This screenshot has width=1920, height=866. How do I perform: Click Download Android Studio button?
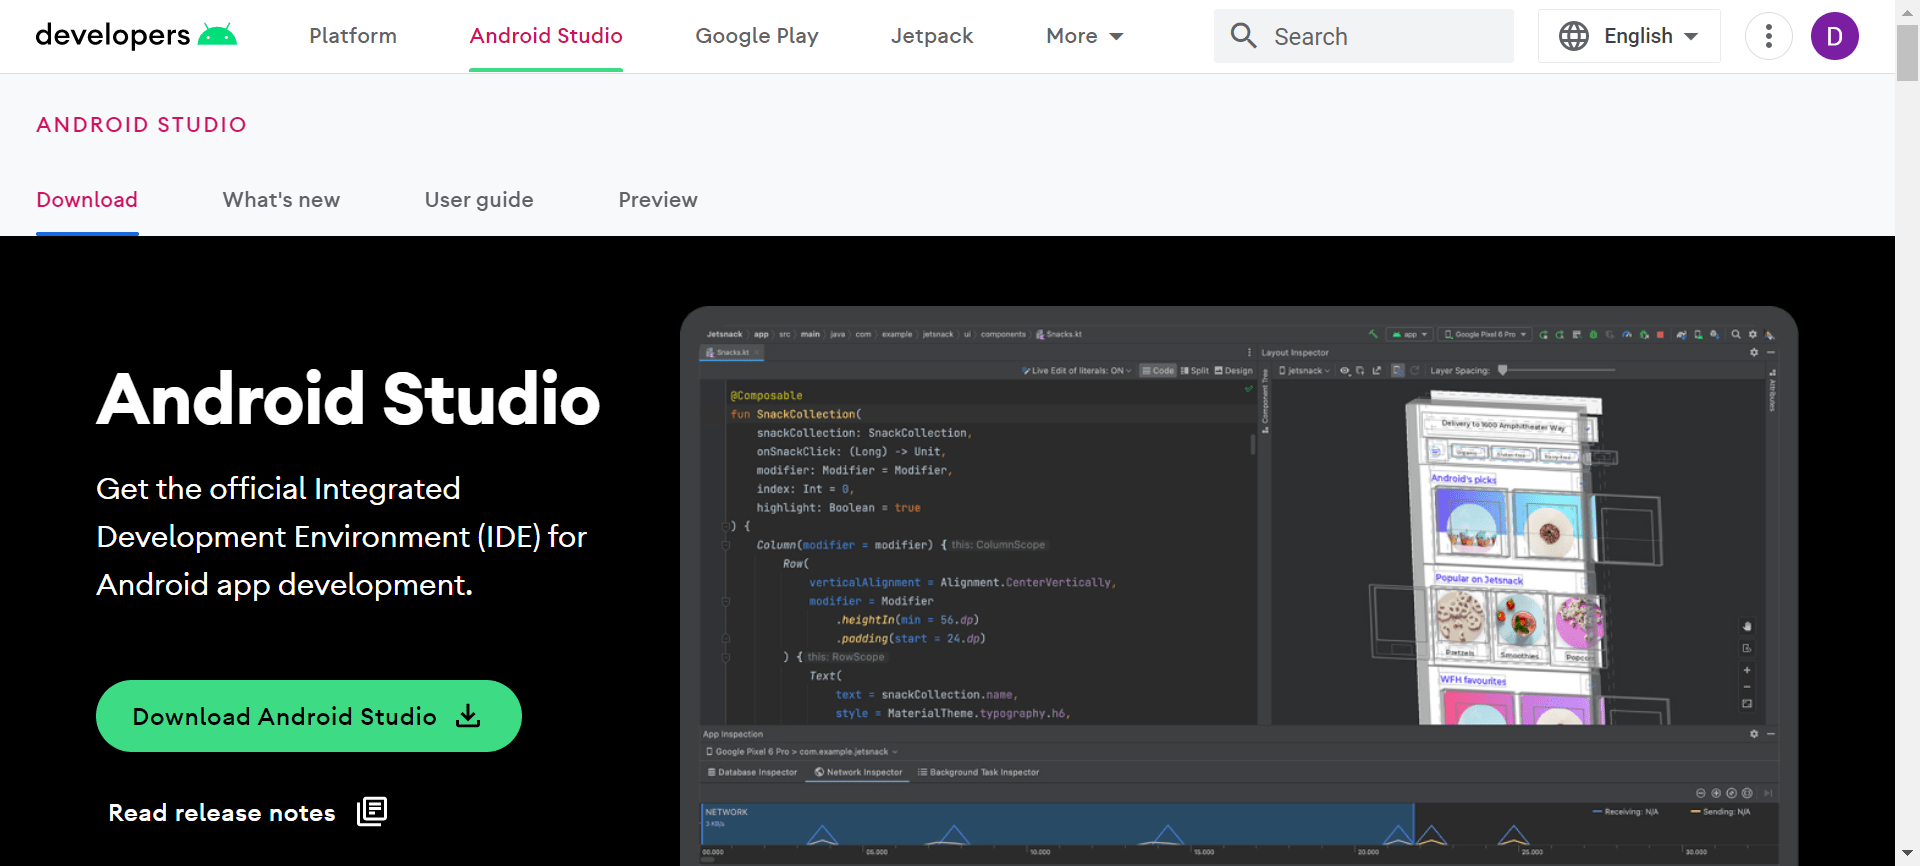coord(285,716)
